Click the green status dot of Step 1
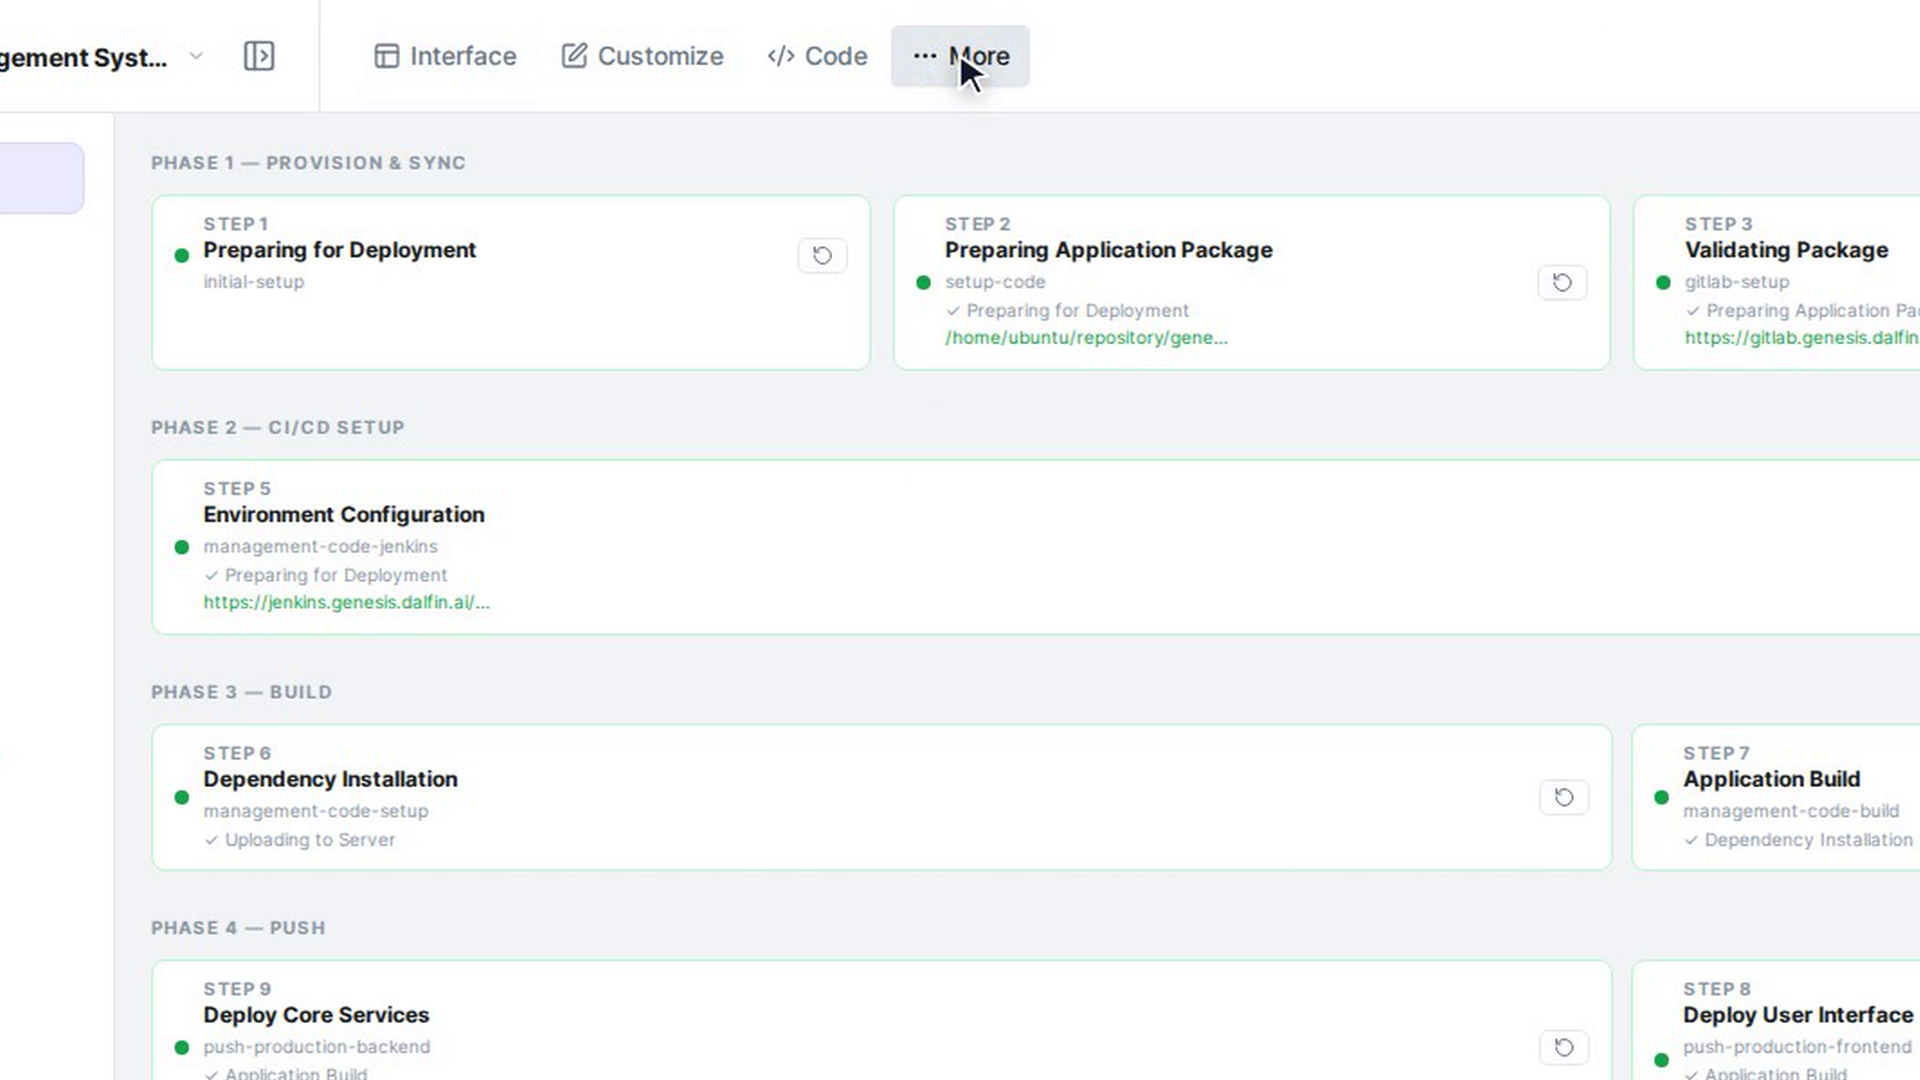Viewport: 1920px width, 1080px height. tap(181, 256)
